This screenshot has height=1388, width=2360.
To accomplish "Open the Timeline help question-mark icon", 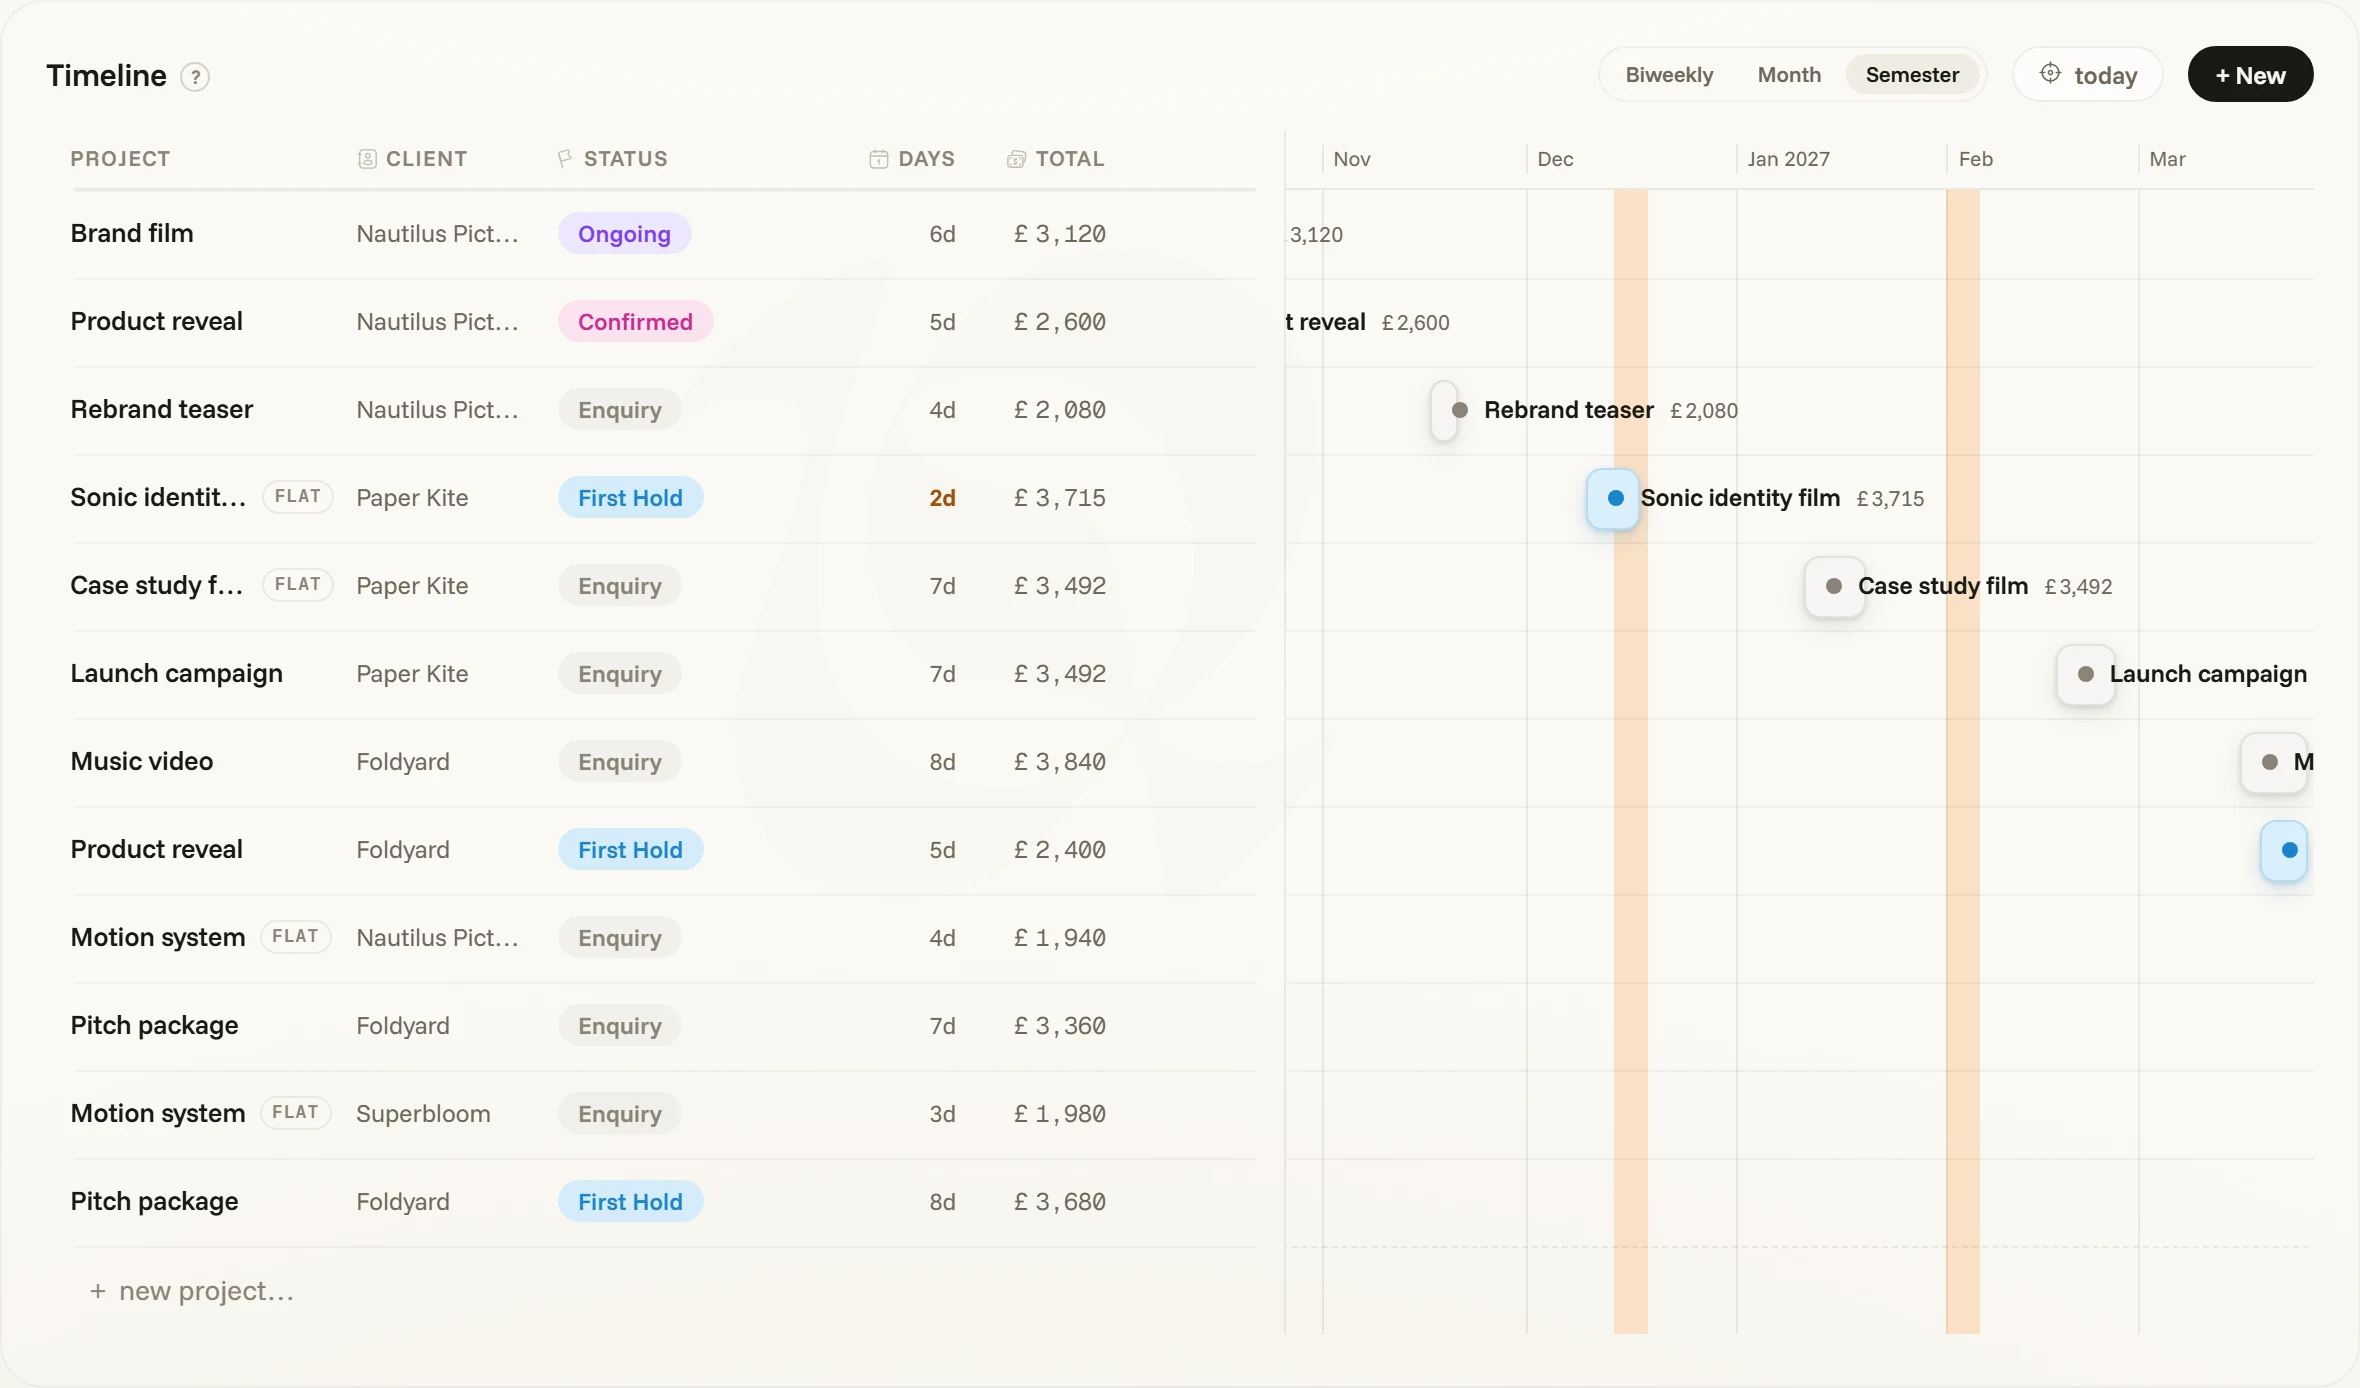I will (x=195, y=77).
